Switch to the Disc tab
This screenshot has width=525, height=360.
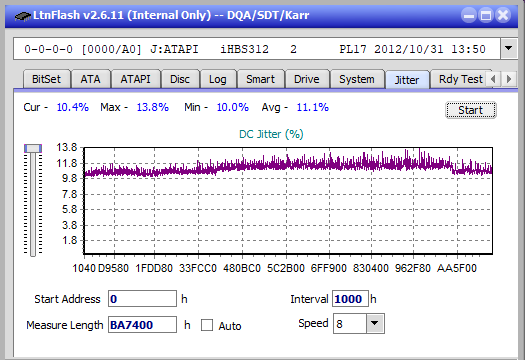180,79
